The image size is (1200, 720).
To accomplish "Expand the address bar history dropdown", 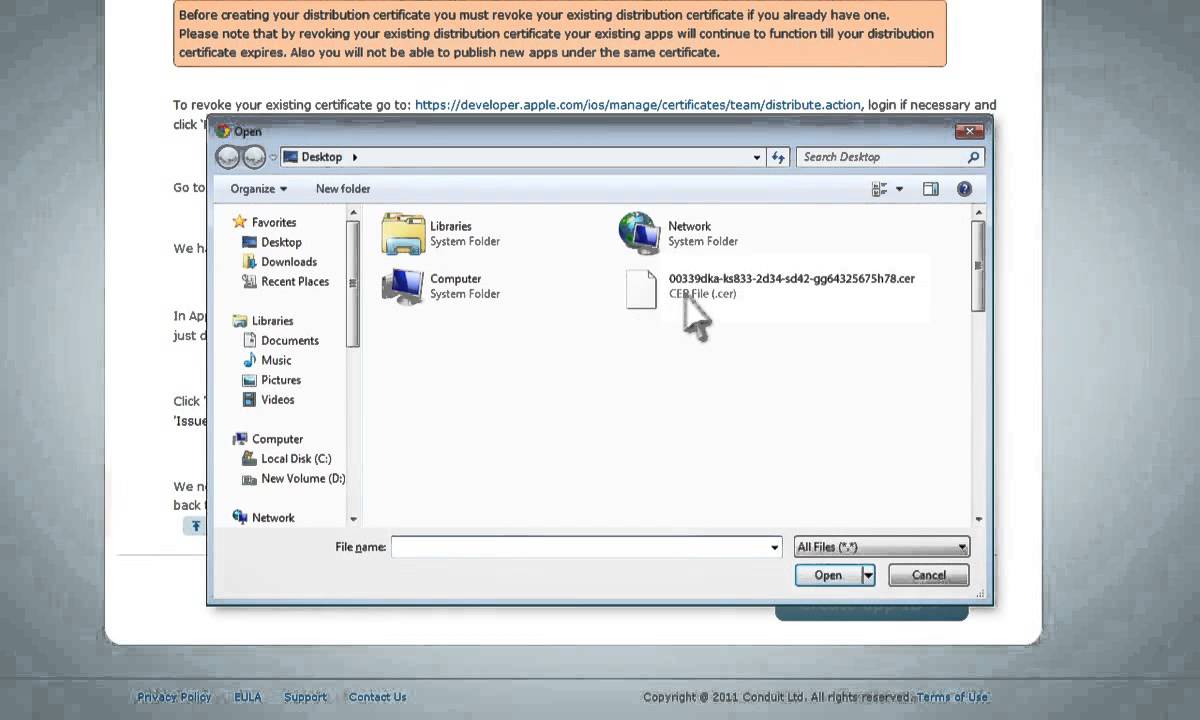I will pyautogui.click(x=757, y=157).
